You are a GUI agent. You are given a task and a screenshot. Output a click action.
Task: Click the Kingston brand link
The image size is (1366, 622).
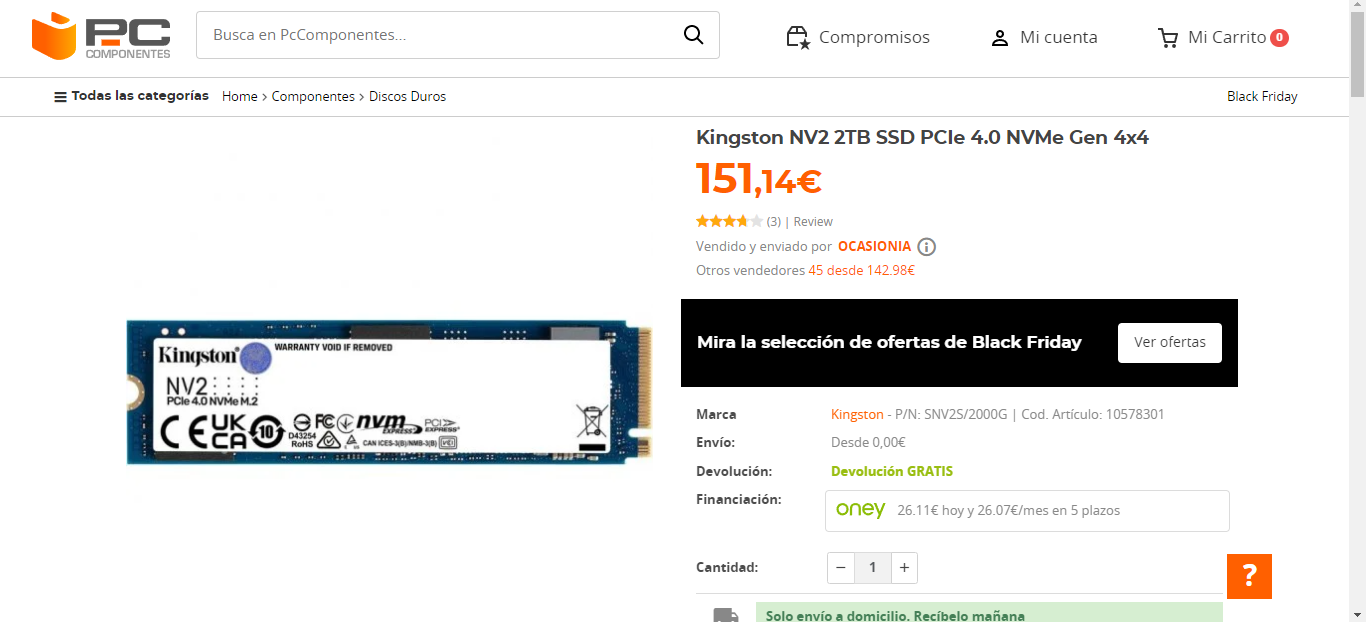tap(857, 414)
